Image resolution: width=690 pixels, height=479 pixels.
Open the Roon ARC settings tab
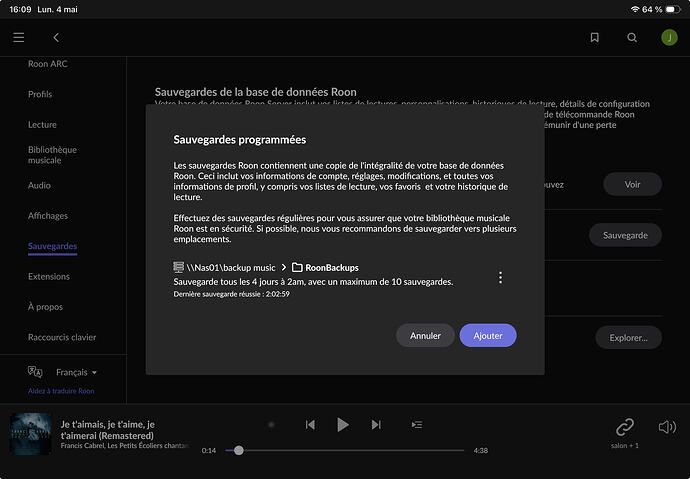click(48, 64)
